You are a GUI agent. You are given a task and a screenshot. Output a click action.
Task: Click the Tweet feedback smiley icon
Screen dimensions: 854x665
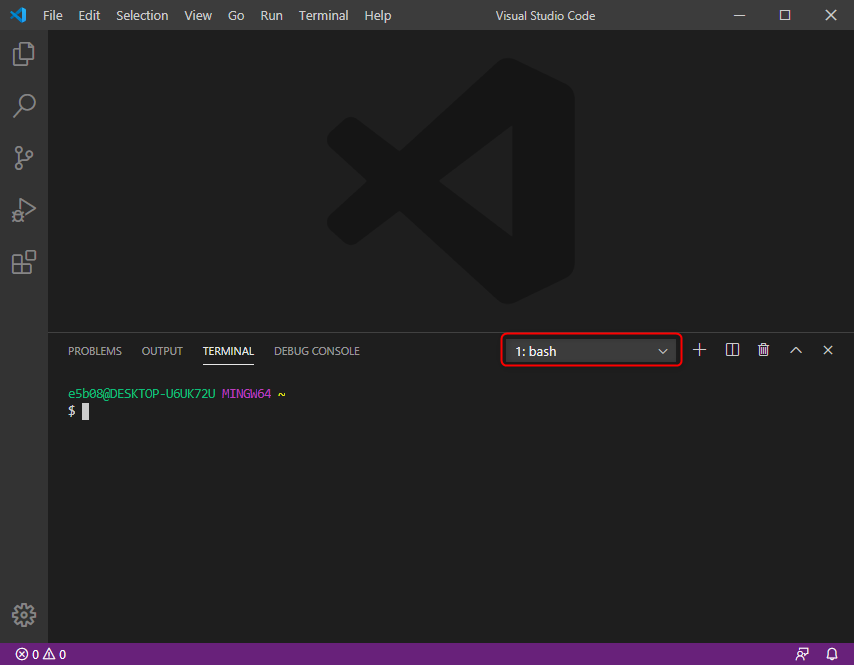pos(802,653)
